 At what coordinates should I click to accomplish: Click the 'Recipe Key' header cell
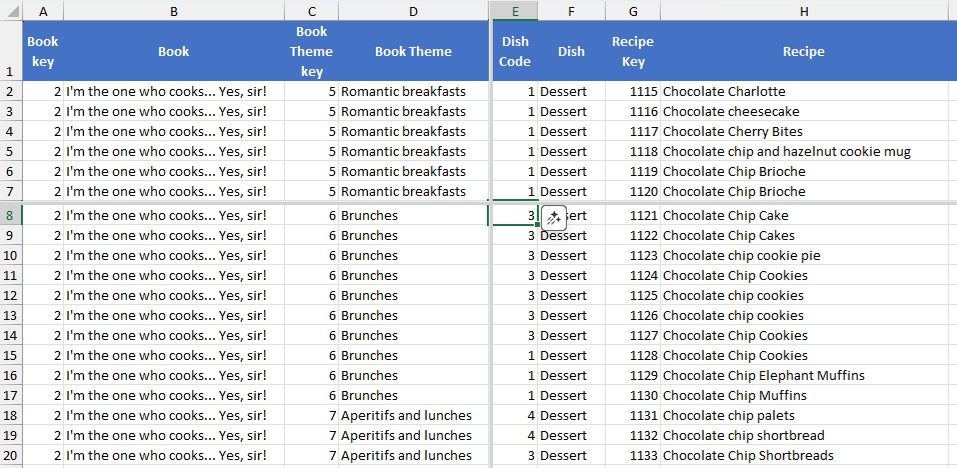632,51
